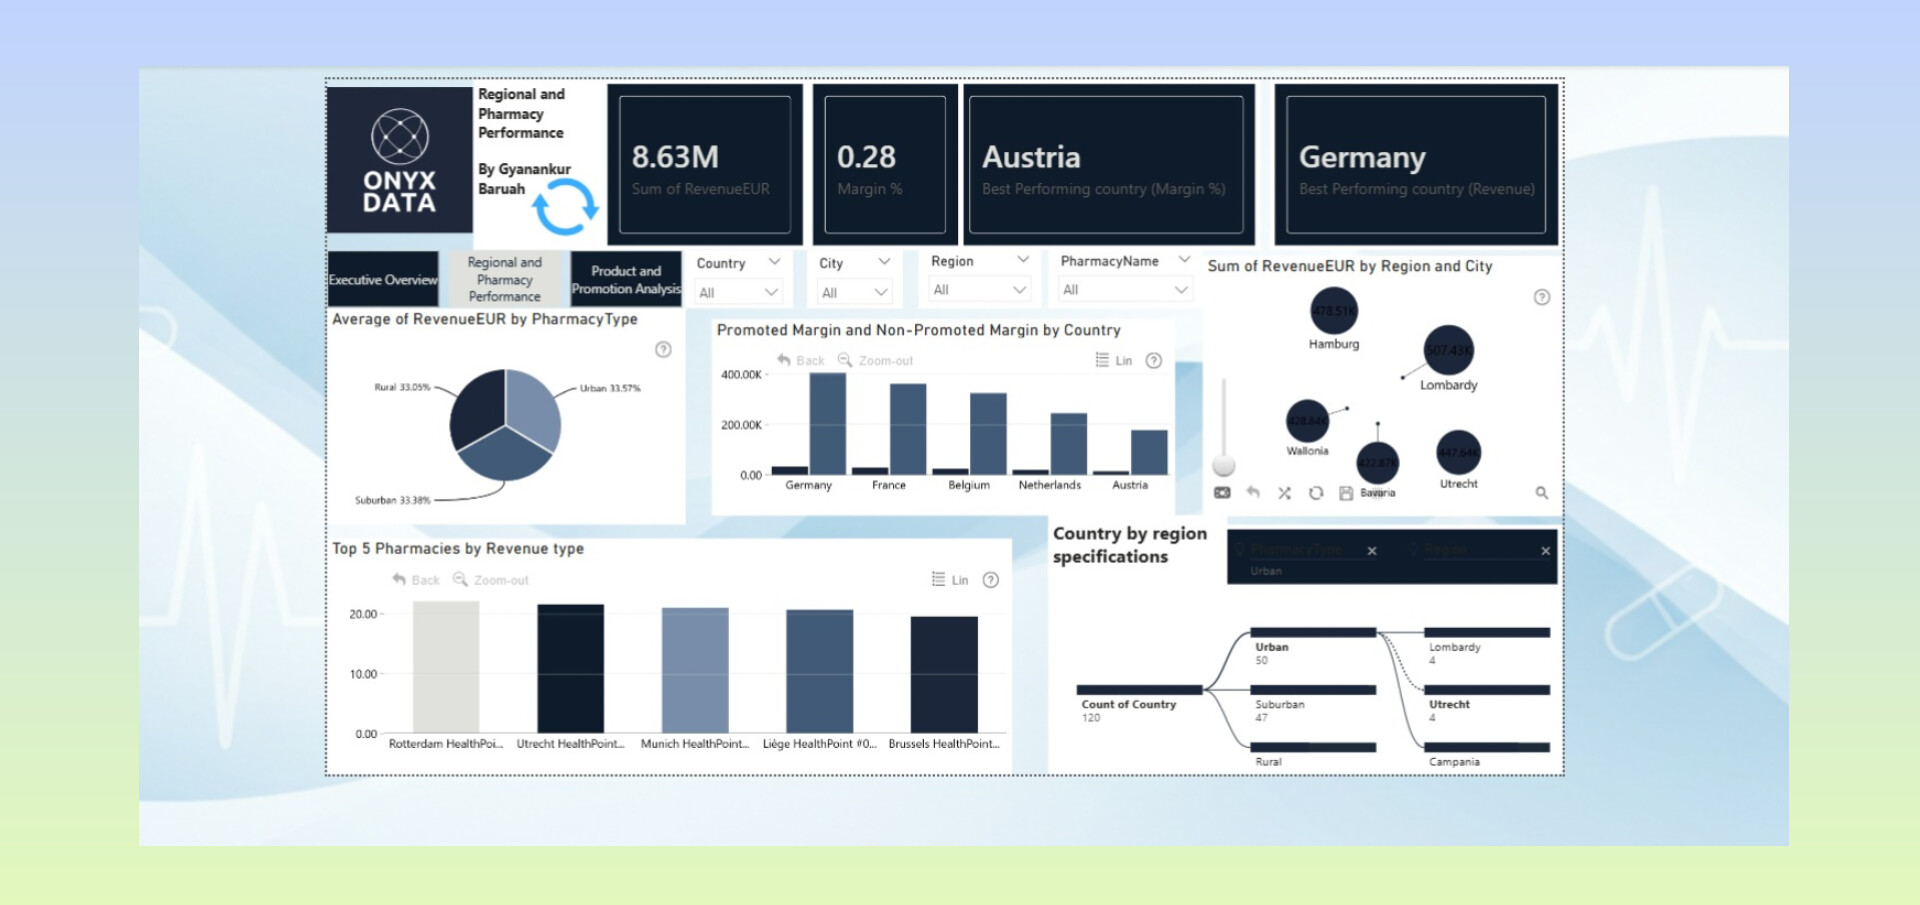Viewport: 1920px width, 905px height.
Task: Remove the PharmacyType level with its X
Action: point(1372,551)
